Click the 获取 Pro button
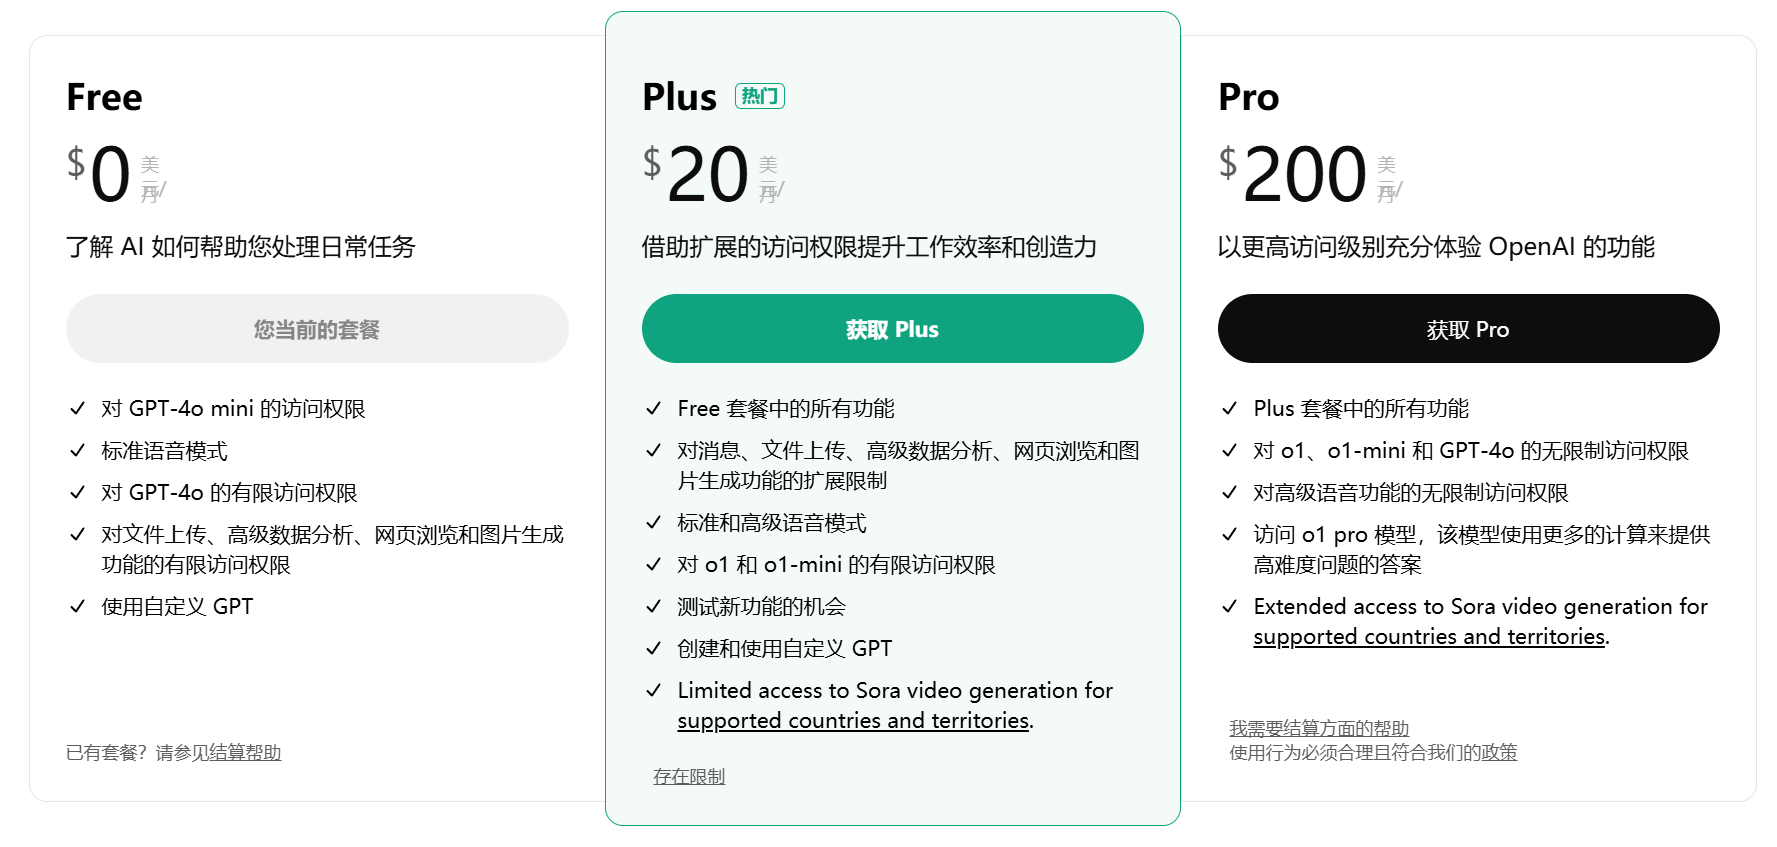Image resolution: width=1777 pixels, height=847 pixels. click(x=1468, y=328)
